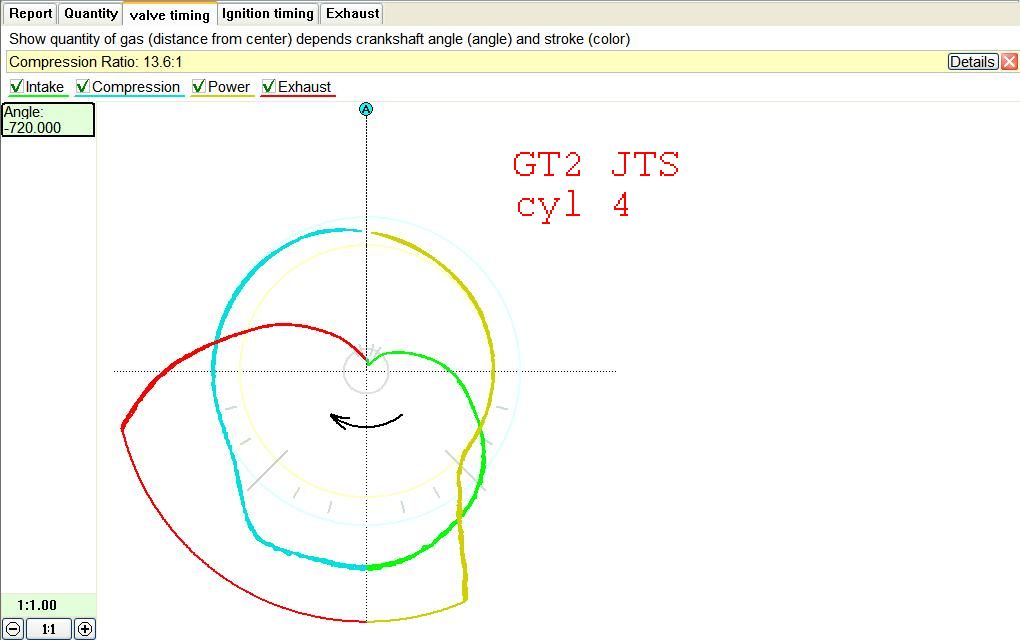Image resolution: width=1020 pixels, height=640 pixels.
Task: Click the zoom in plus icon
Action: pos(85,629)
